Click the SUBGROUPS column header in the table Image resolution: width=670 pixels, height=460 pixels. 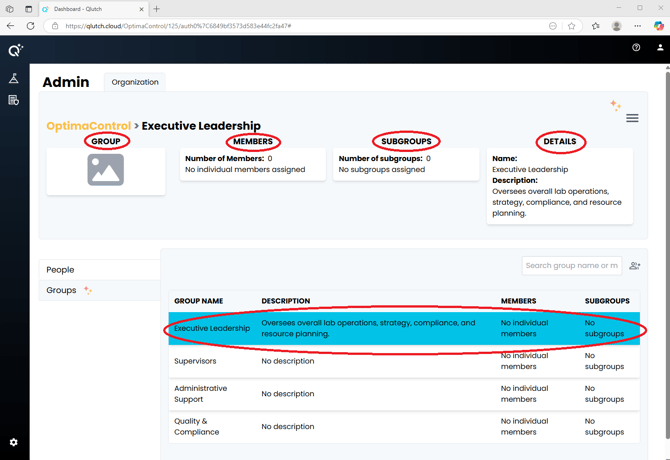[x=607, y=301]
